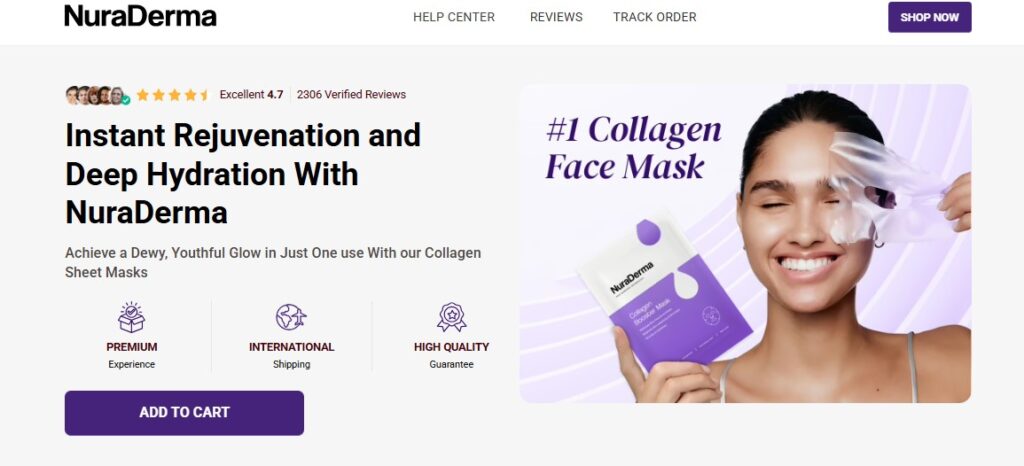1024x466 pixels.
Task: Open the 2306 Verified Reviews link
Action: pyautogui.click(x=351, y=95)
